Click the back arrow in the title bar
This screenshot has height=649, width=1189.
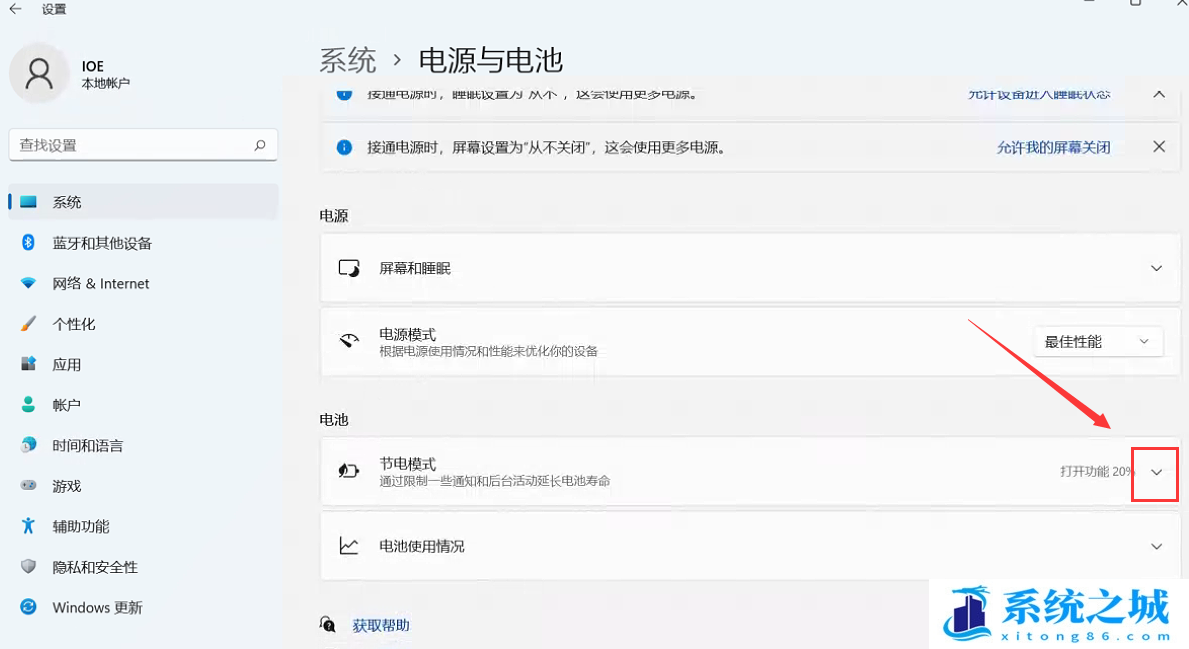click(x=16, y=9)
